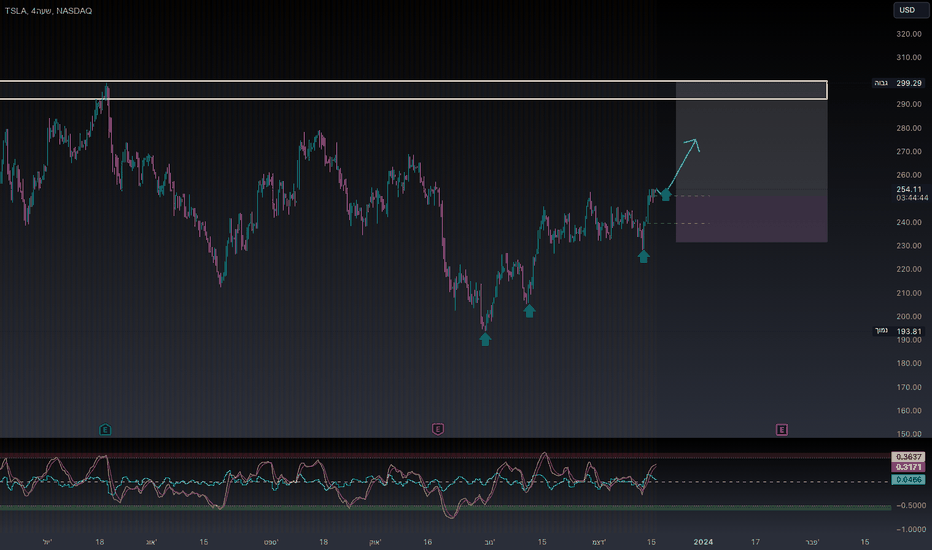Select the up-arrow marker at the 193.81 low
This screenshot has height=550, width=932.
(x=485, y=339)
